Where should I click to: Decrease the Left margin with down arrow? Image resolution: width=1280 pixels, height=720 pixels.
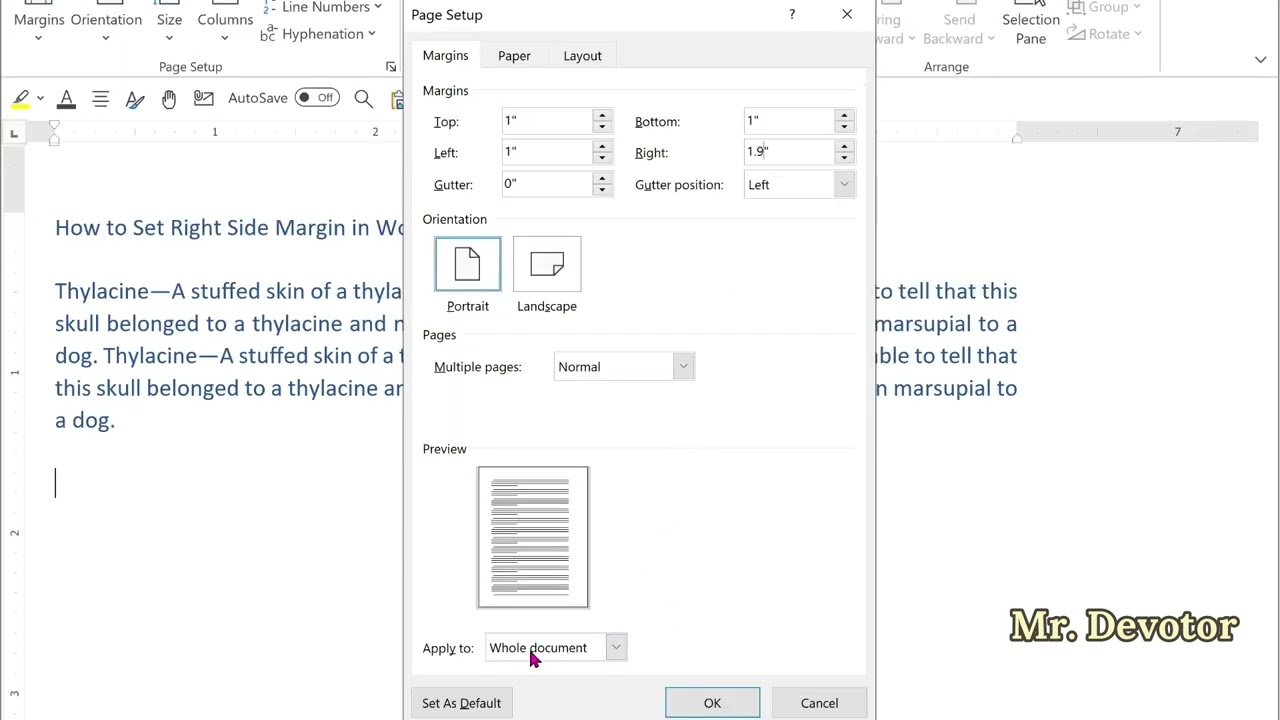click(602, 159)
